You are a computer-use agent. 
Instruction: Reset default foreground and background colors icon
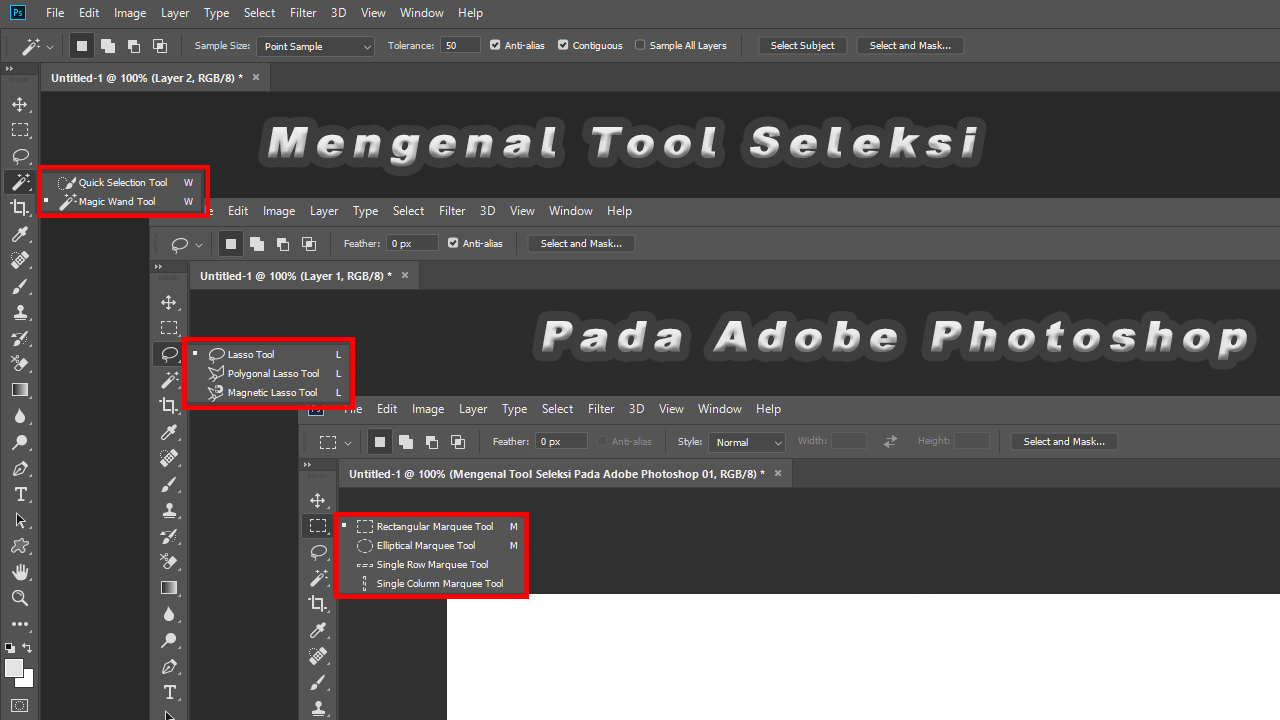10,648
